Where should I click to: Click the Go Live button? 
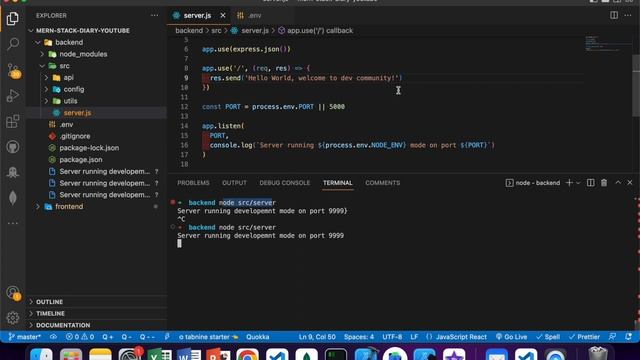click(511, 337)
